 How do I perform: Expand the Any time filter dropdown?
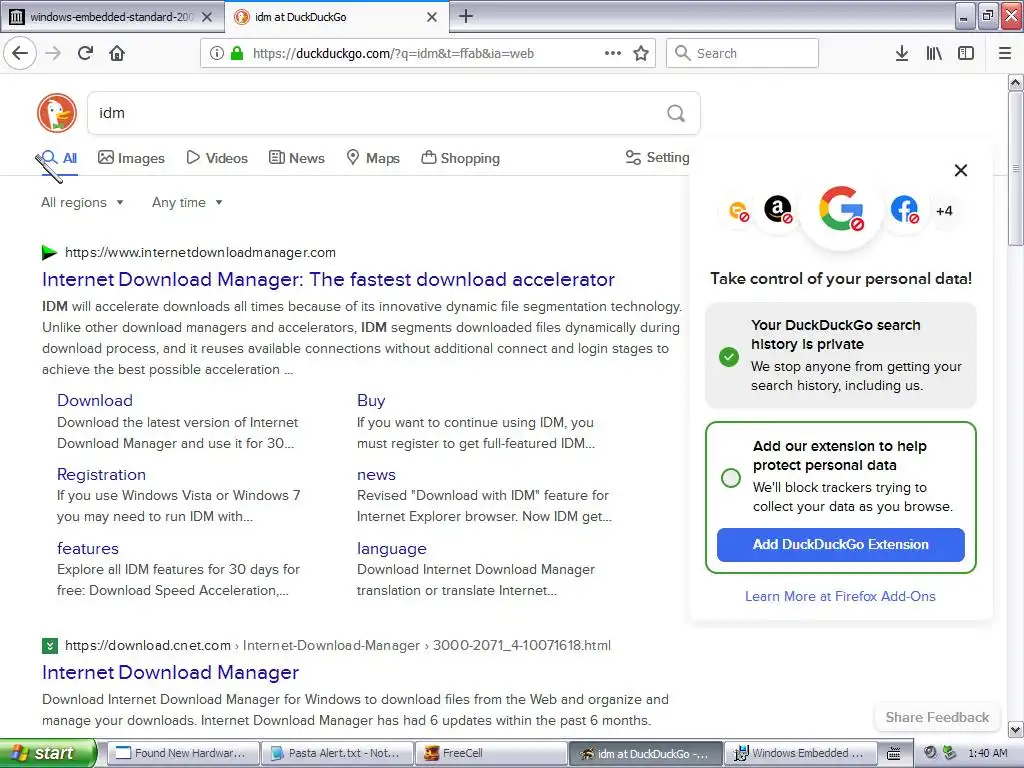click(x=187, y=202)
